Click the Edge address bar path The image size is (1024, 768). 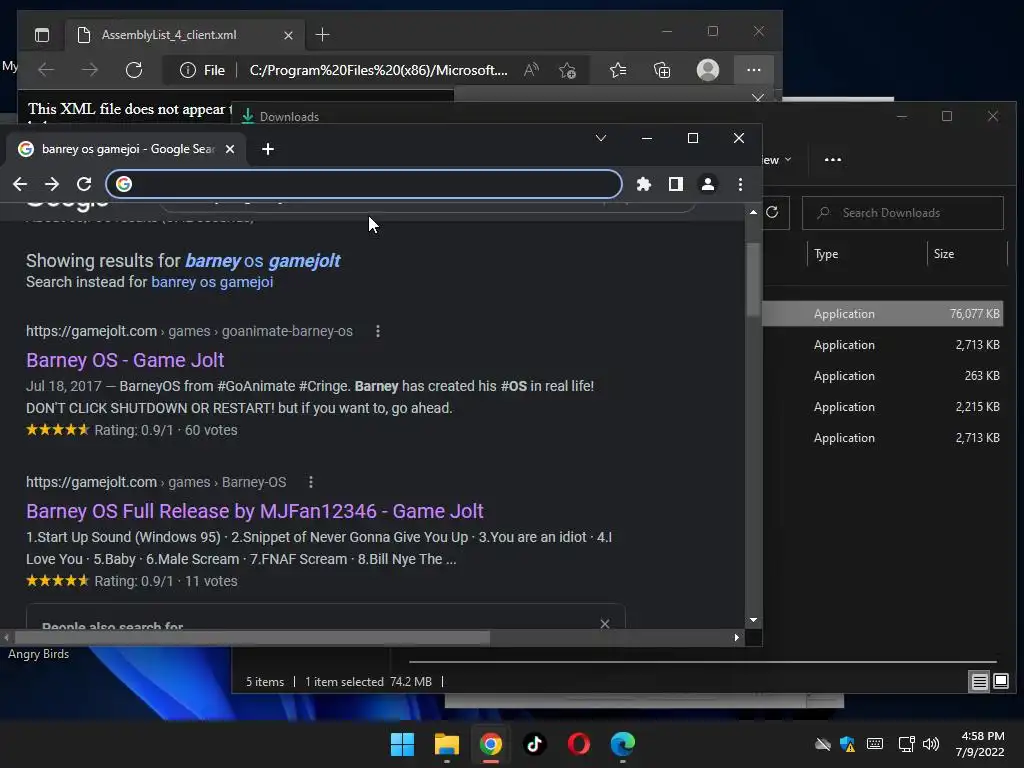378,70
